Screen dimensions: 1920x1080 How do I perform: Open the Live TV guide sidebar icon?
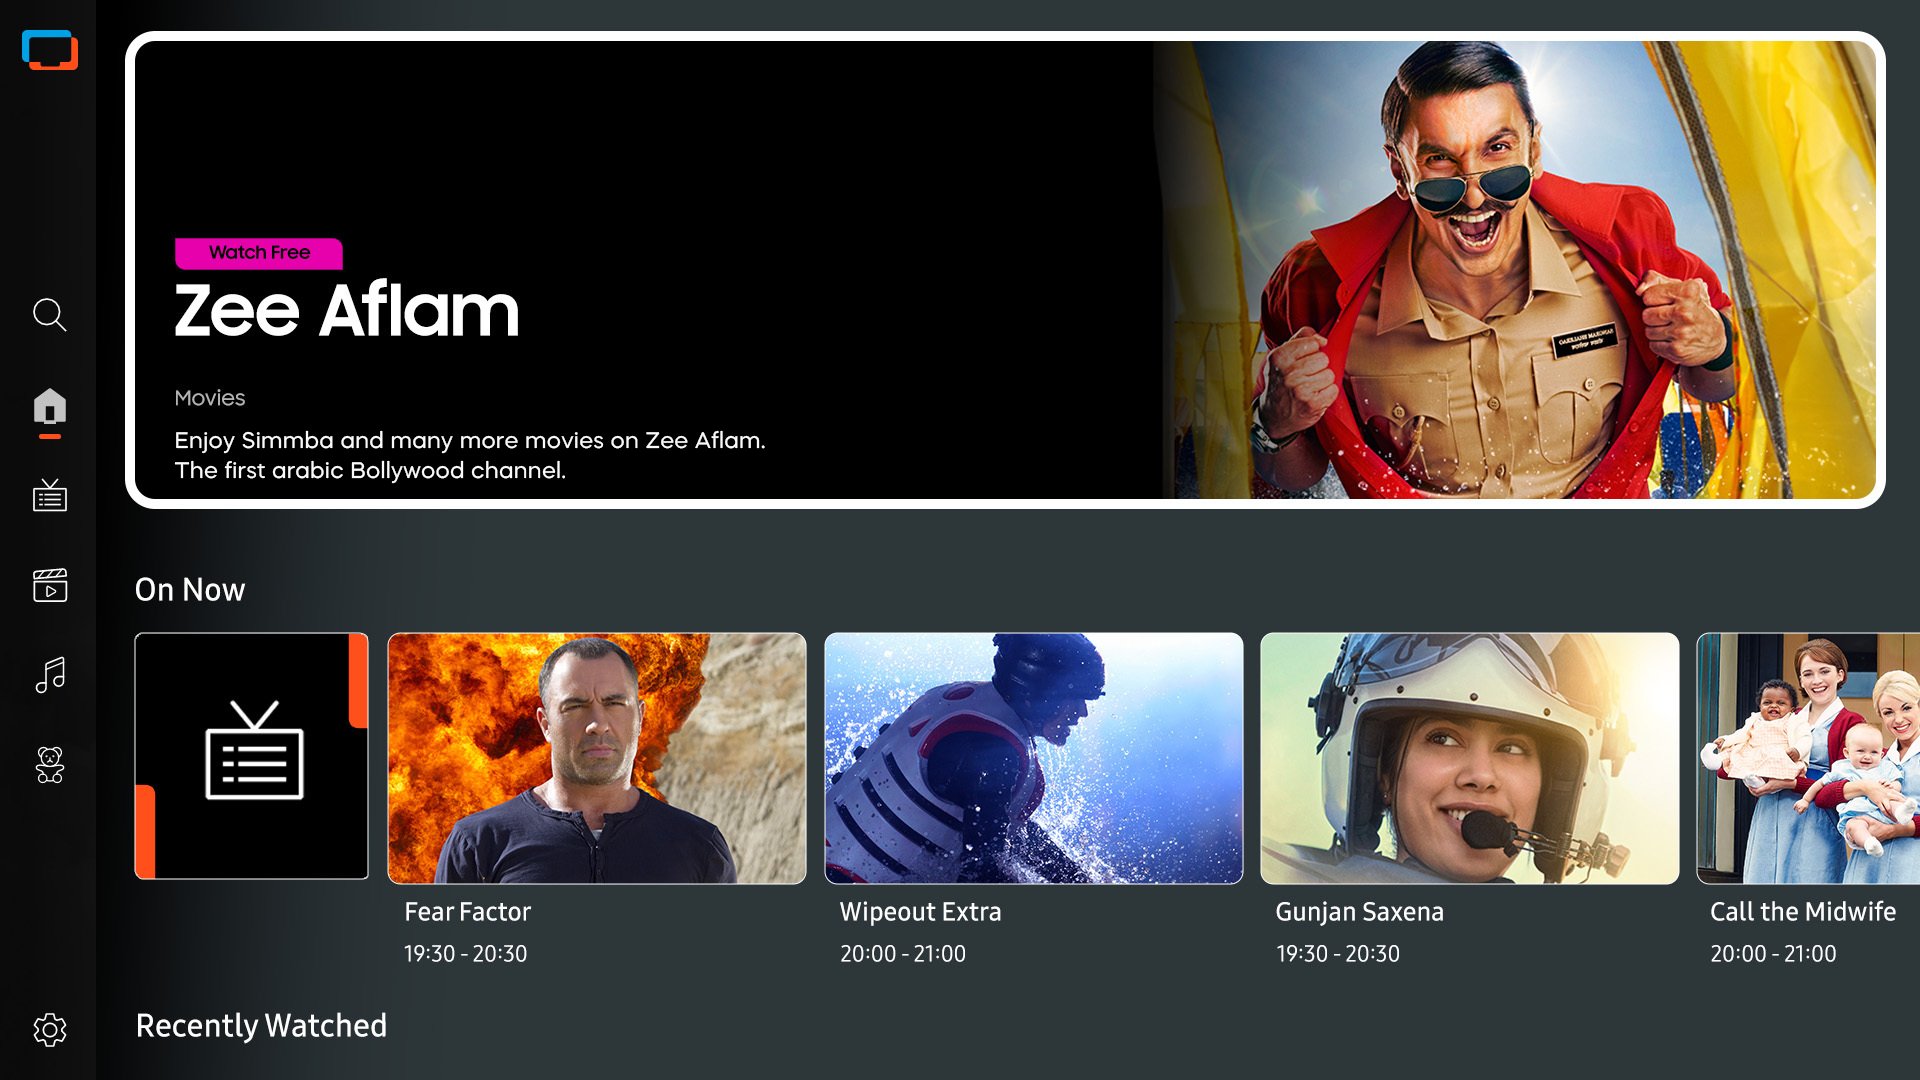[x=50, y=495]
